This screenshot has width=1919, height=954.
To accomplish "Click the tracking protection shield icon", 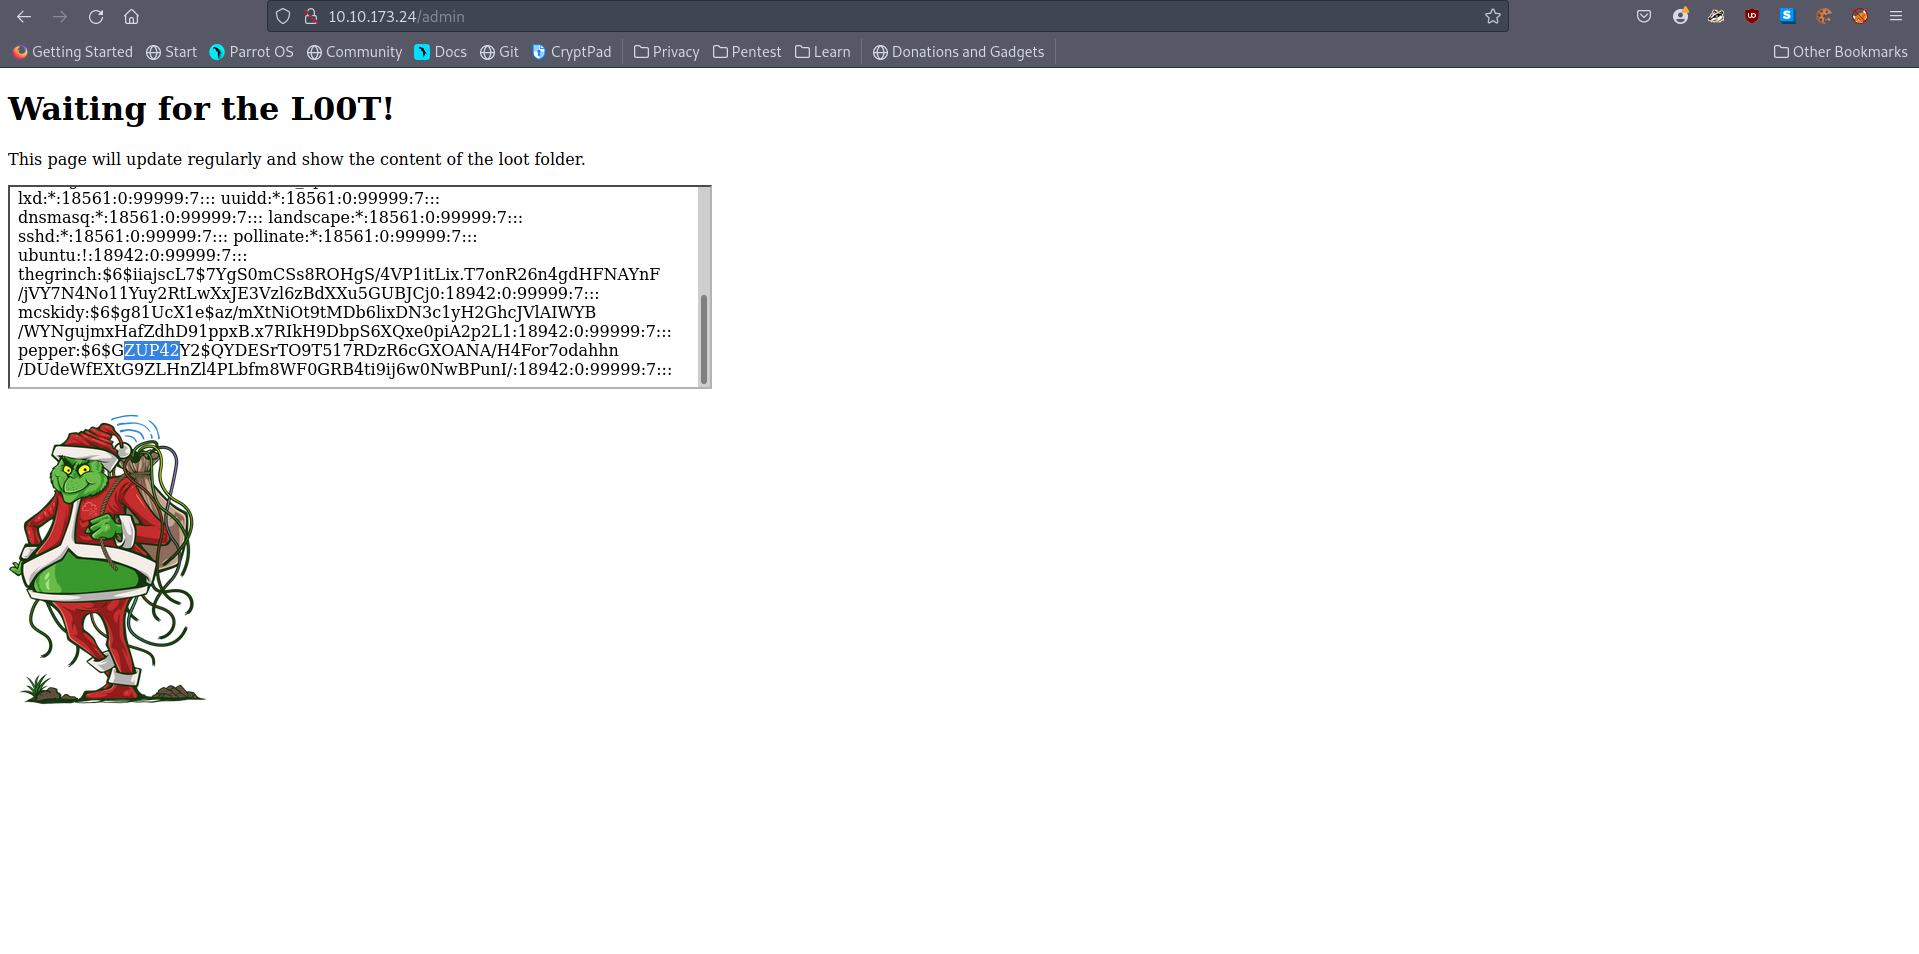I will coord(283,17).
